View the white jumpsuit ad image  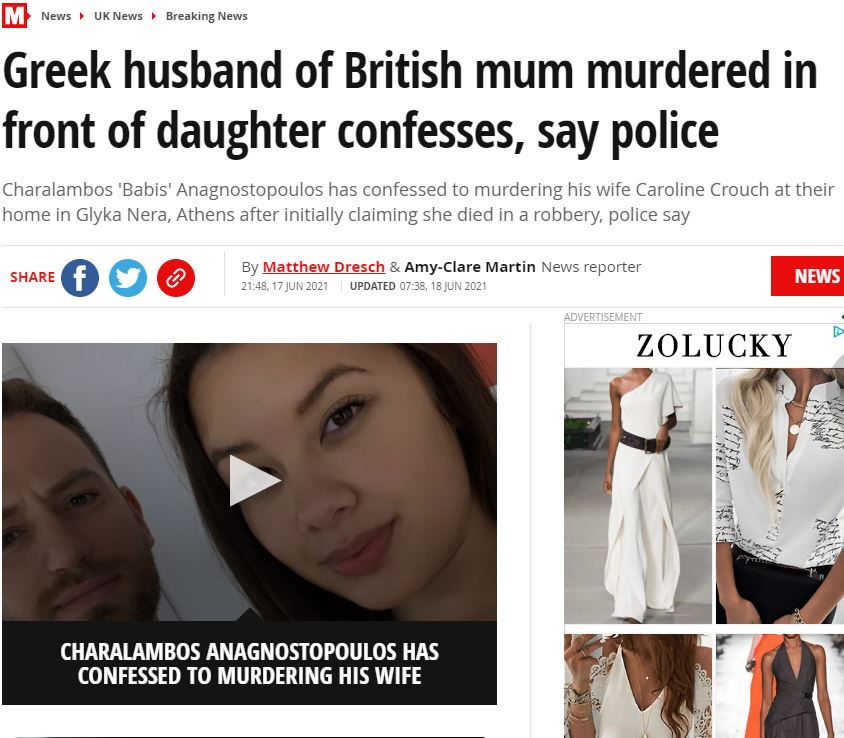638,496
